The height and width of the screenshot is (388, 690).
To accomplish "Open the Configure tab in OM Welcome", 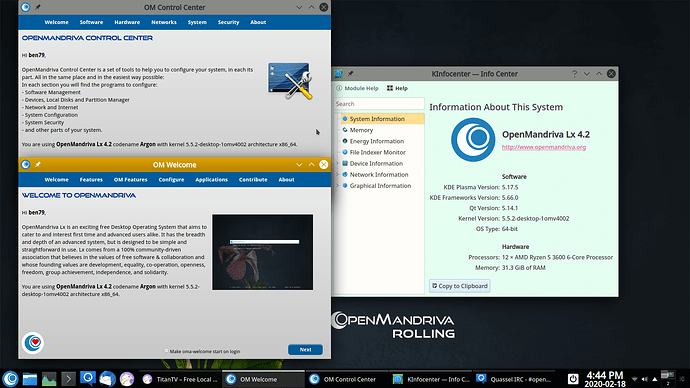I will pyautogui.click(x=171, y=179).
